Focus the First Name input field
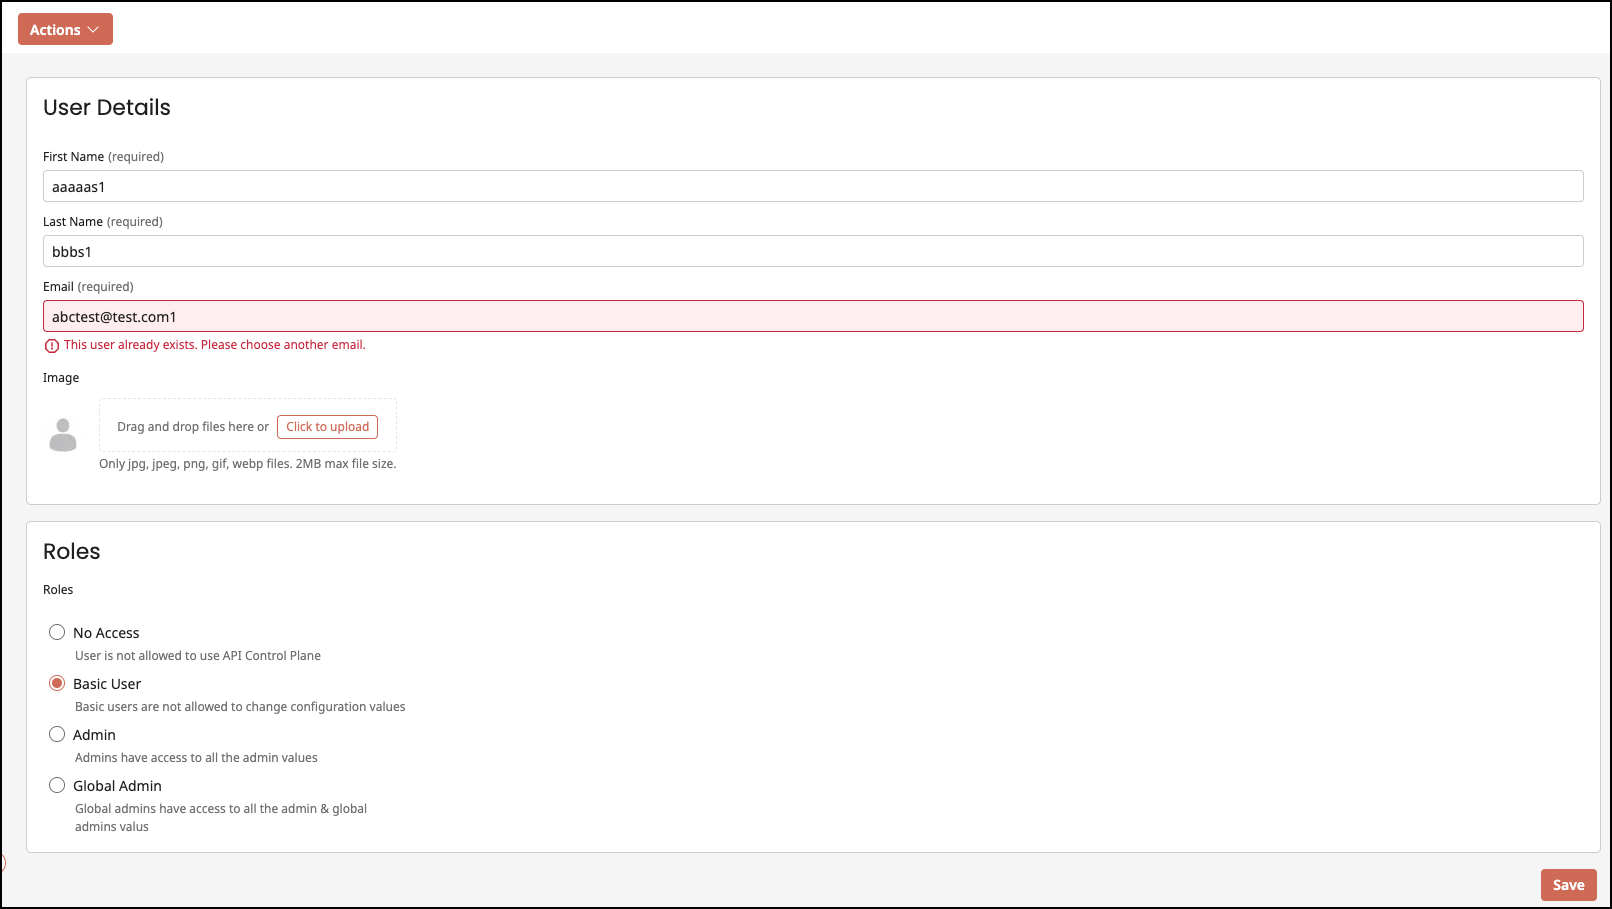 click(x=812, y=187)
